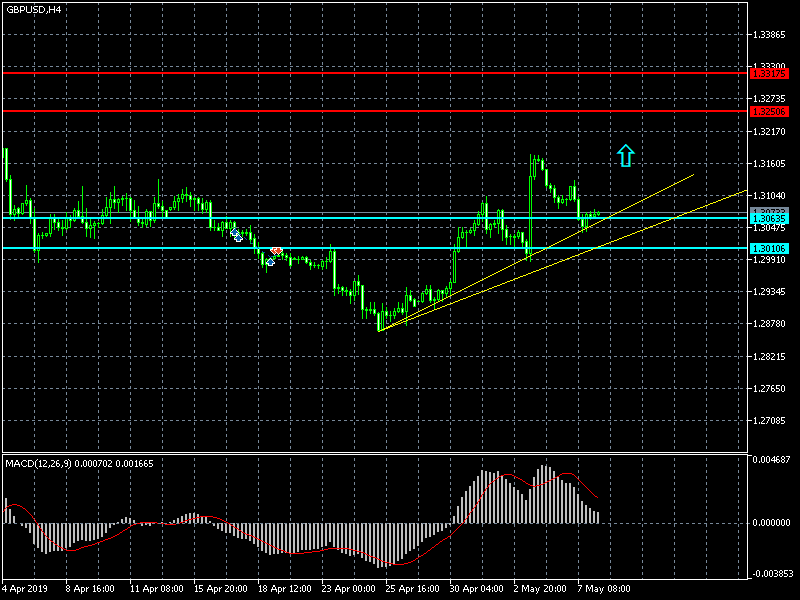Select the 1.30635 cyan price tag
The height and width of the screenshot is (600, 800).
coord(768,218)
